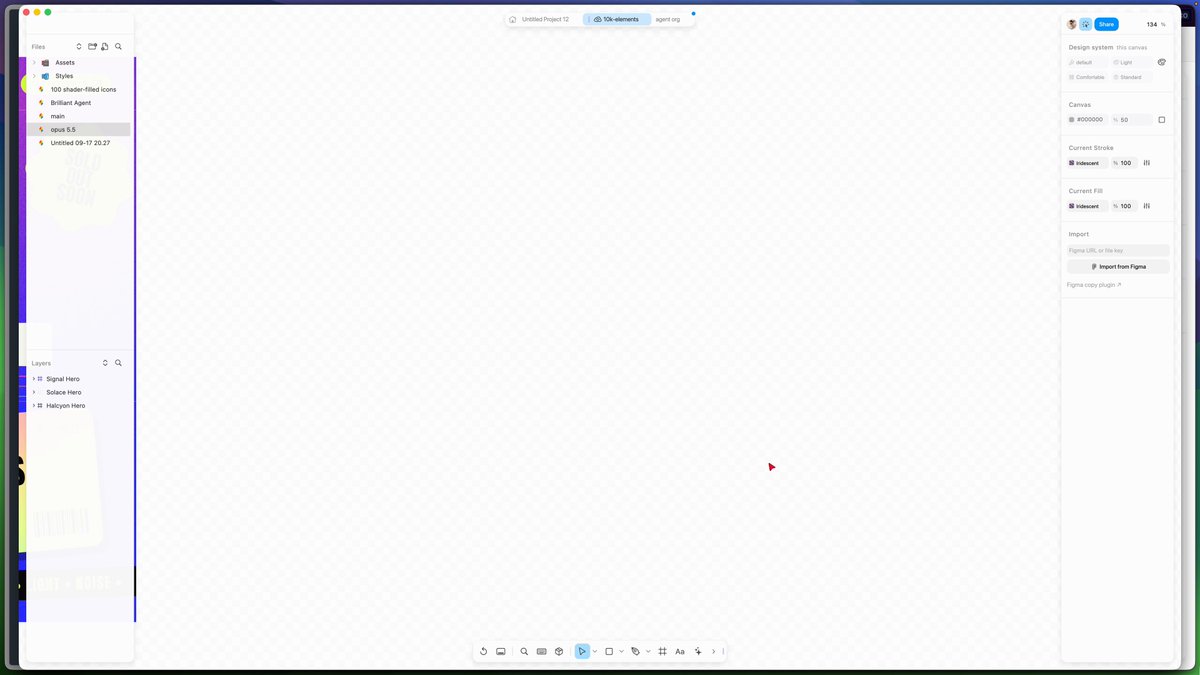Image resolution: width=1200 pixels, height=675 pixels.
Task: Select the Aa text tool
Action: coord(680,651)
